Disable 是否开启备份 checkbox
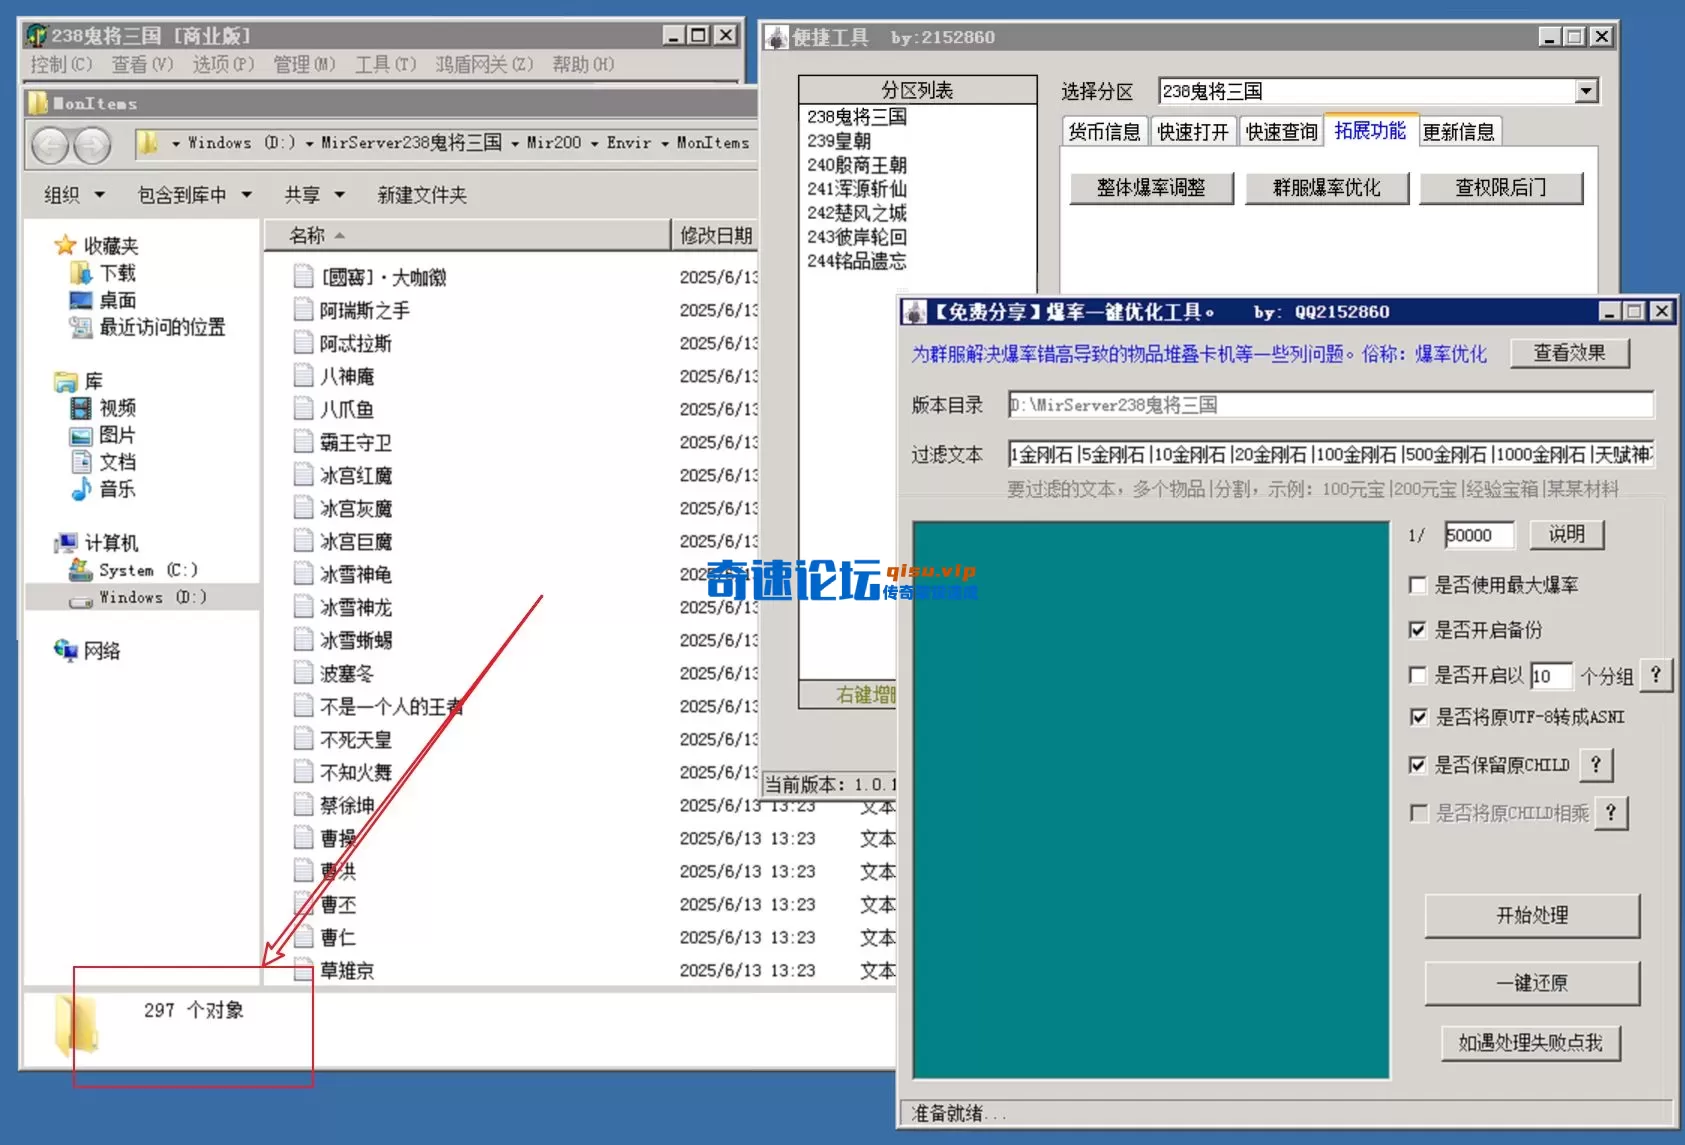The width and height of the screenshot is (1685, 1145). [x=1418, y=630]
